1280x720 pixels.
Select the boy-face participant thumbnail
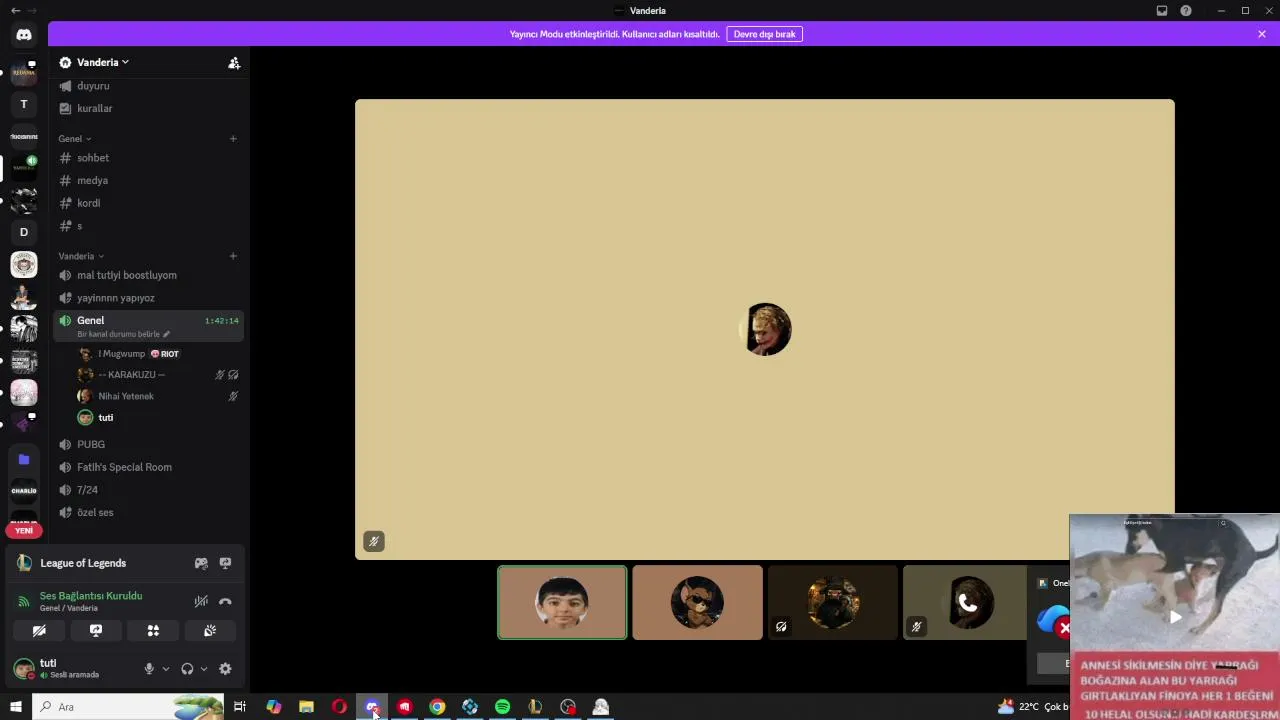562,602
